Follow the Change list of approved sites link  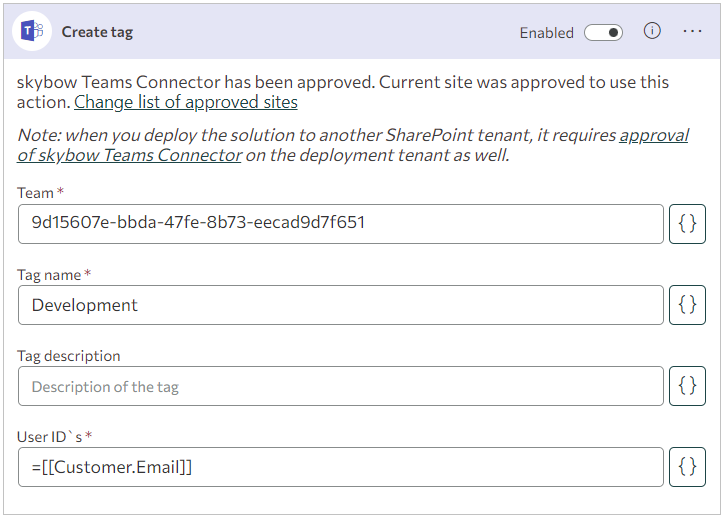pyautogui.click(x=186, y=102)
